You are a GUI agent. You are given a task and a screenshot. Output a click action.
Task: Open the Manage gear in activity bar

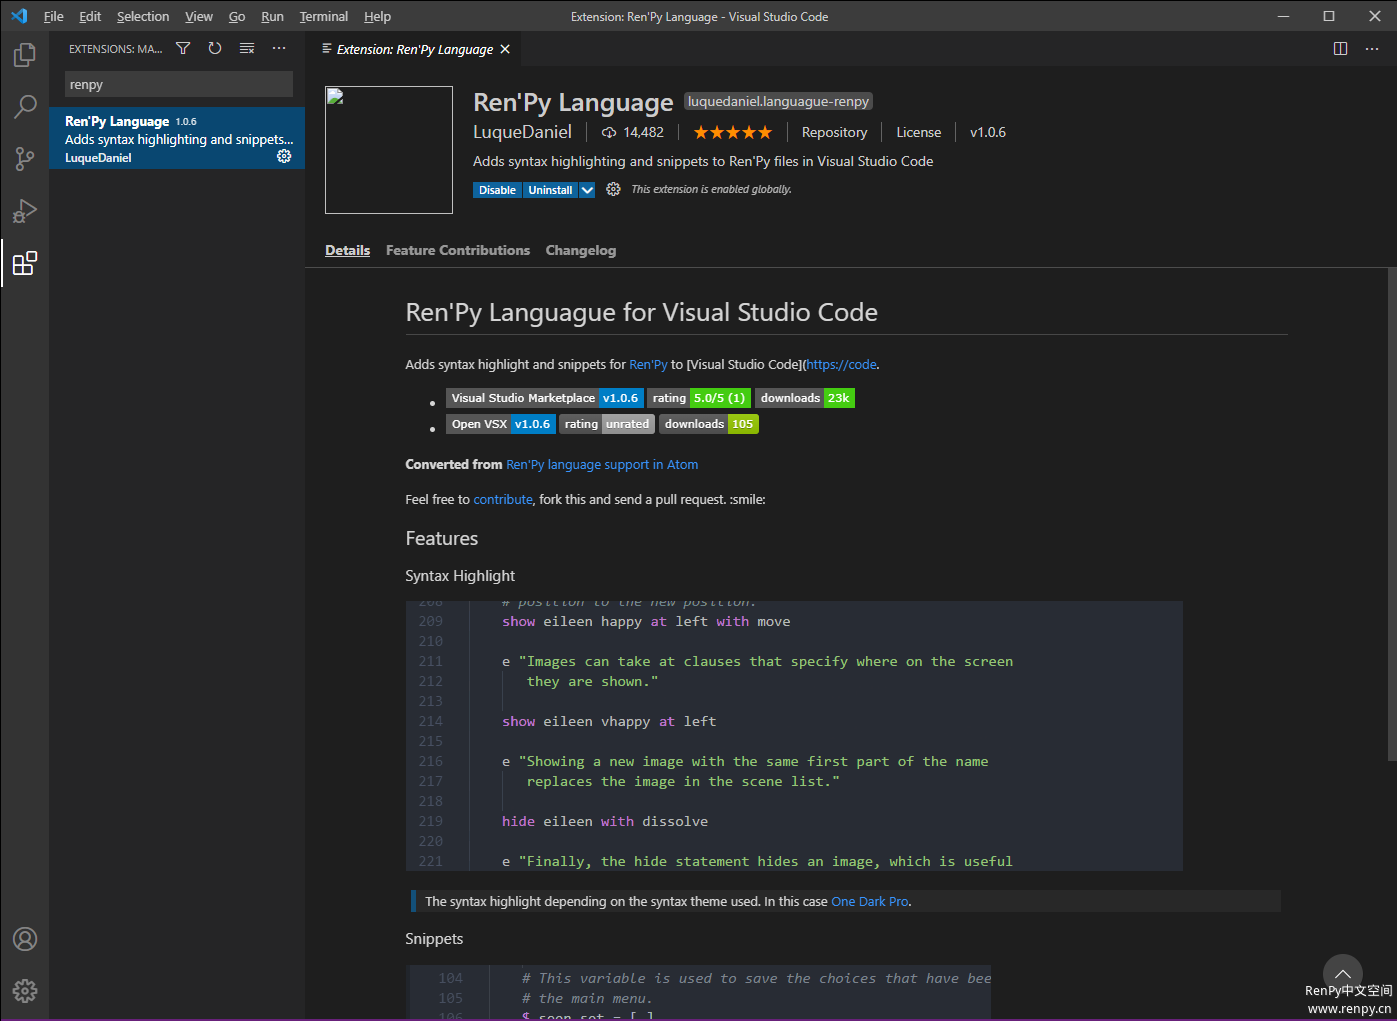[25, 991]
